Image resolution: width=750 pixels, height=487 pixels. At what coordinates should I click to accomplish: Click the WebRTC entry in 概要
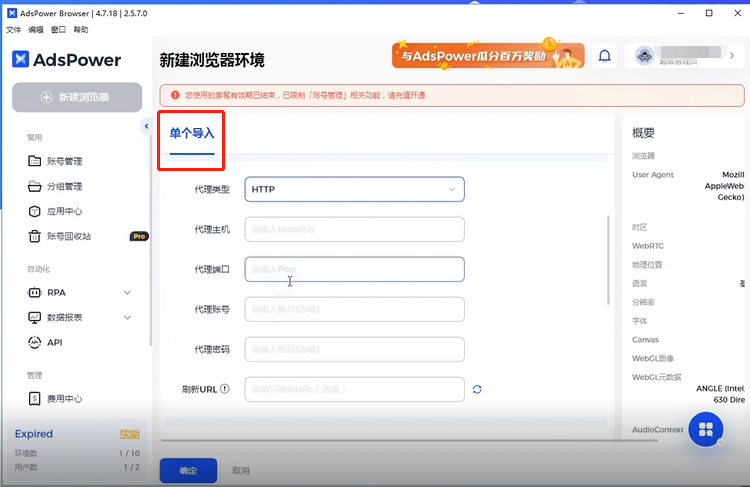pos(648,246)
